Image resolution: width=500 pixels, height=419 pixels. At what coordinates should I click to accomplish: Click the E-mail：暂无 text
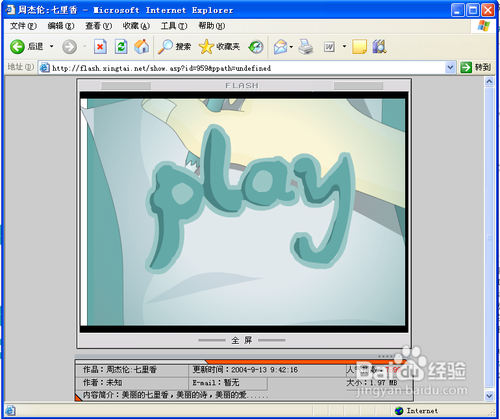pos(216,382)
